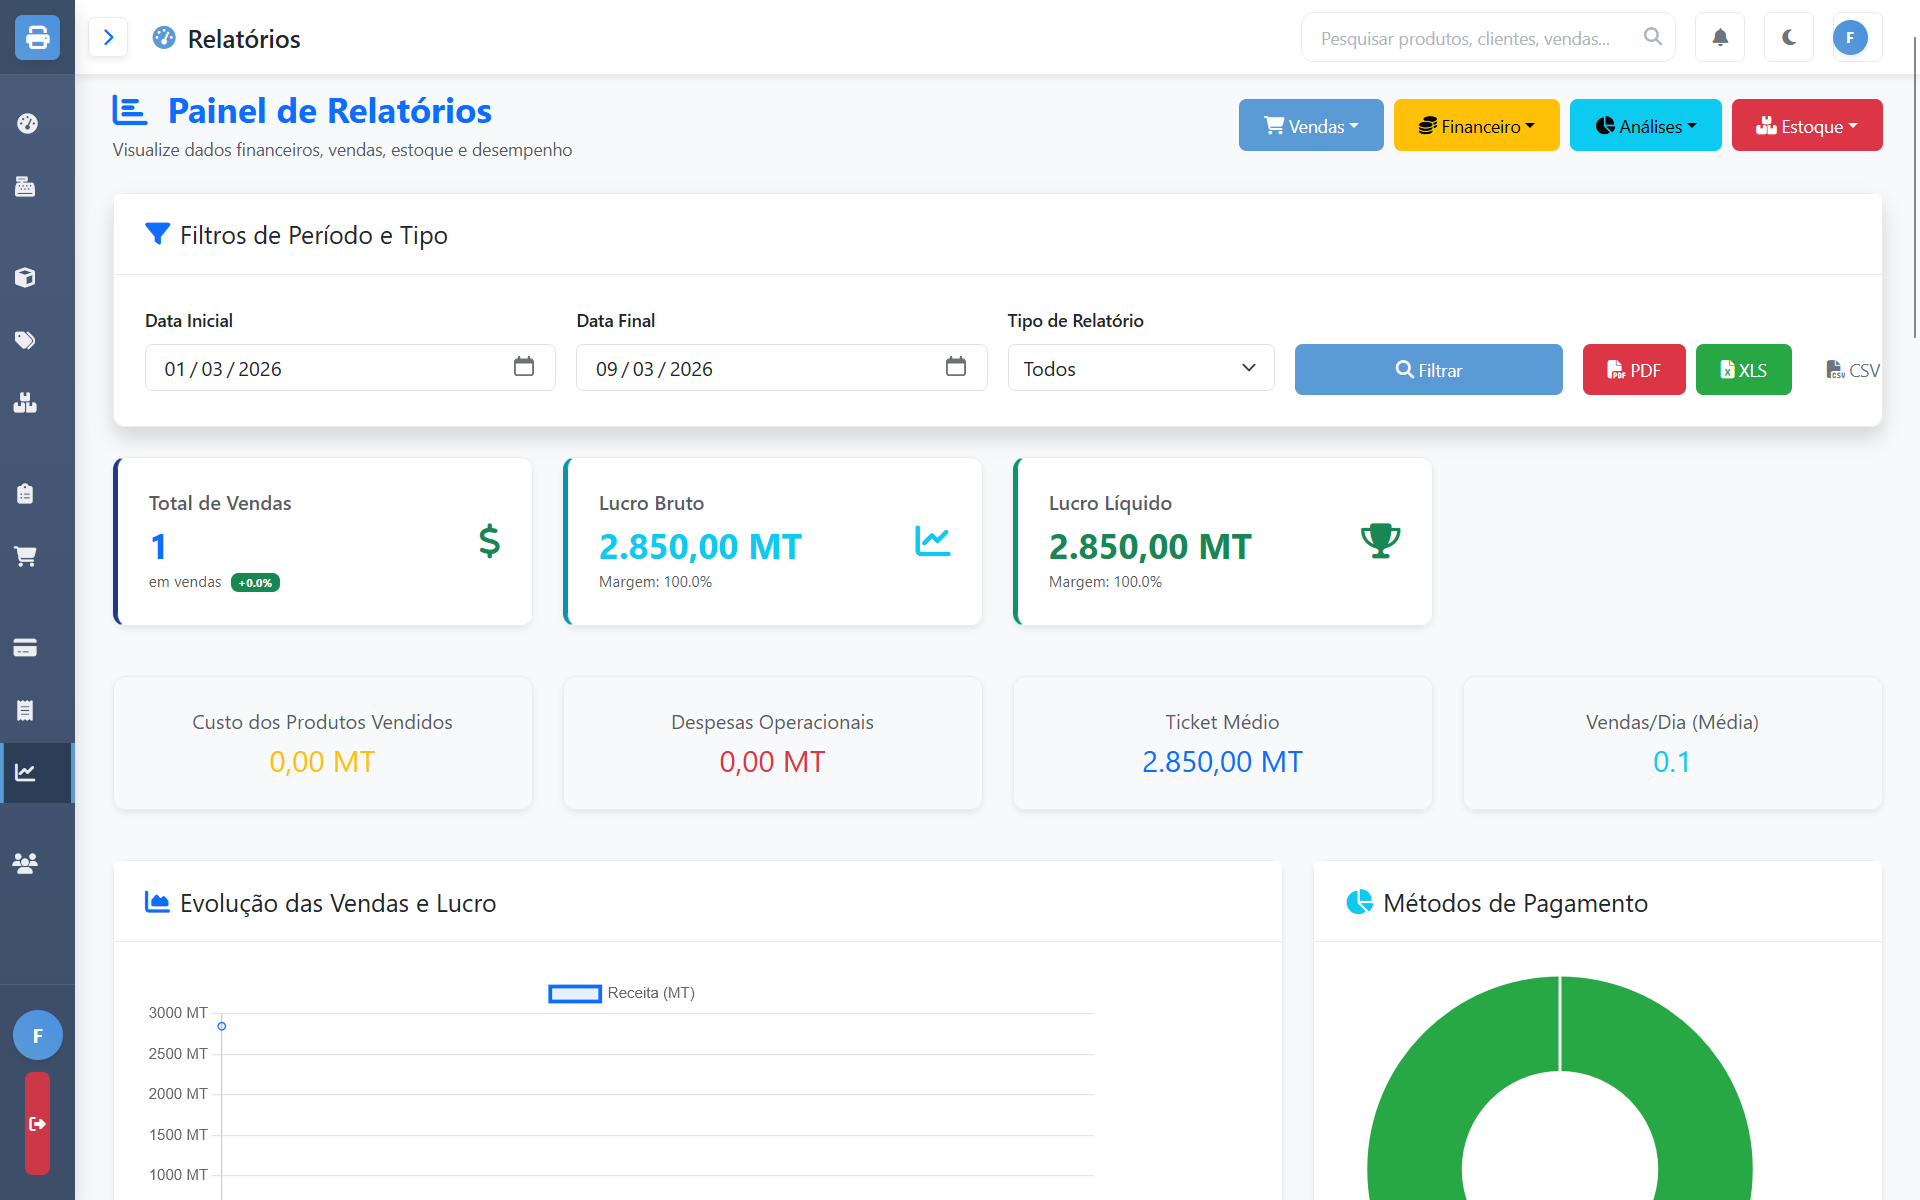The height and width of the screenshot is (1200, 1920).
Task: Open the Estoque dropdown menu
Action: click(1806, 126)
